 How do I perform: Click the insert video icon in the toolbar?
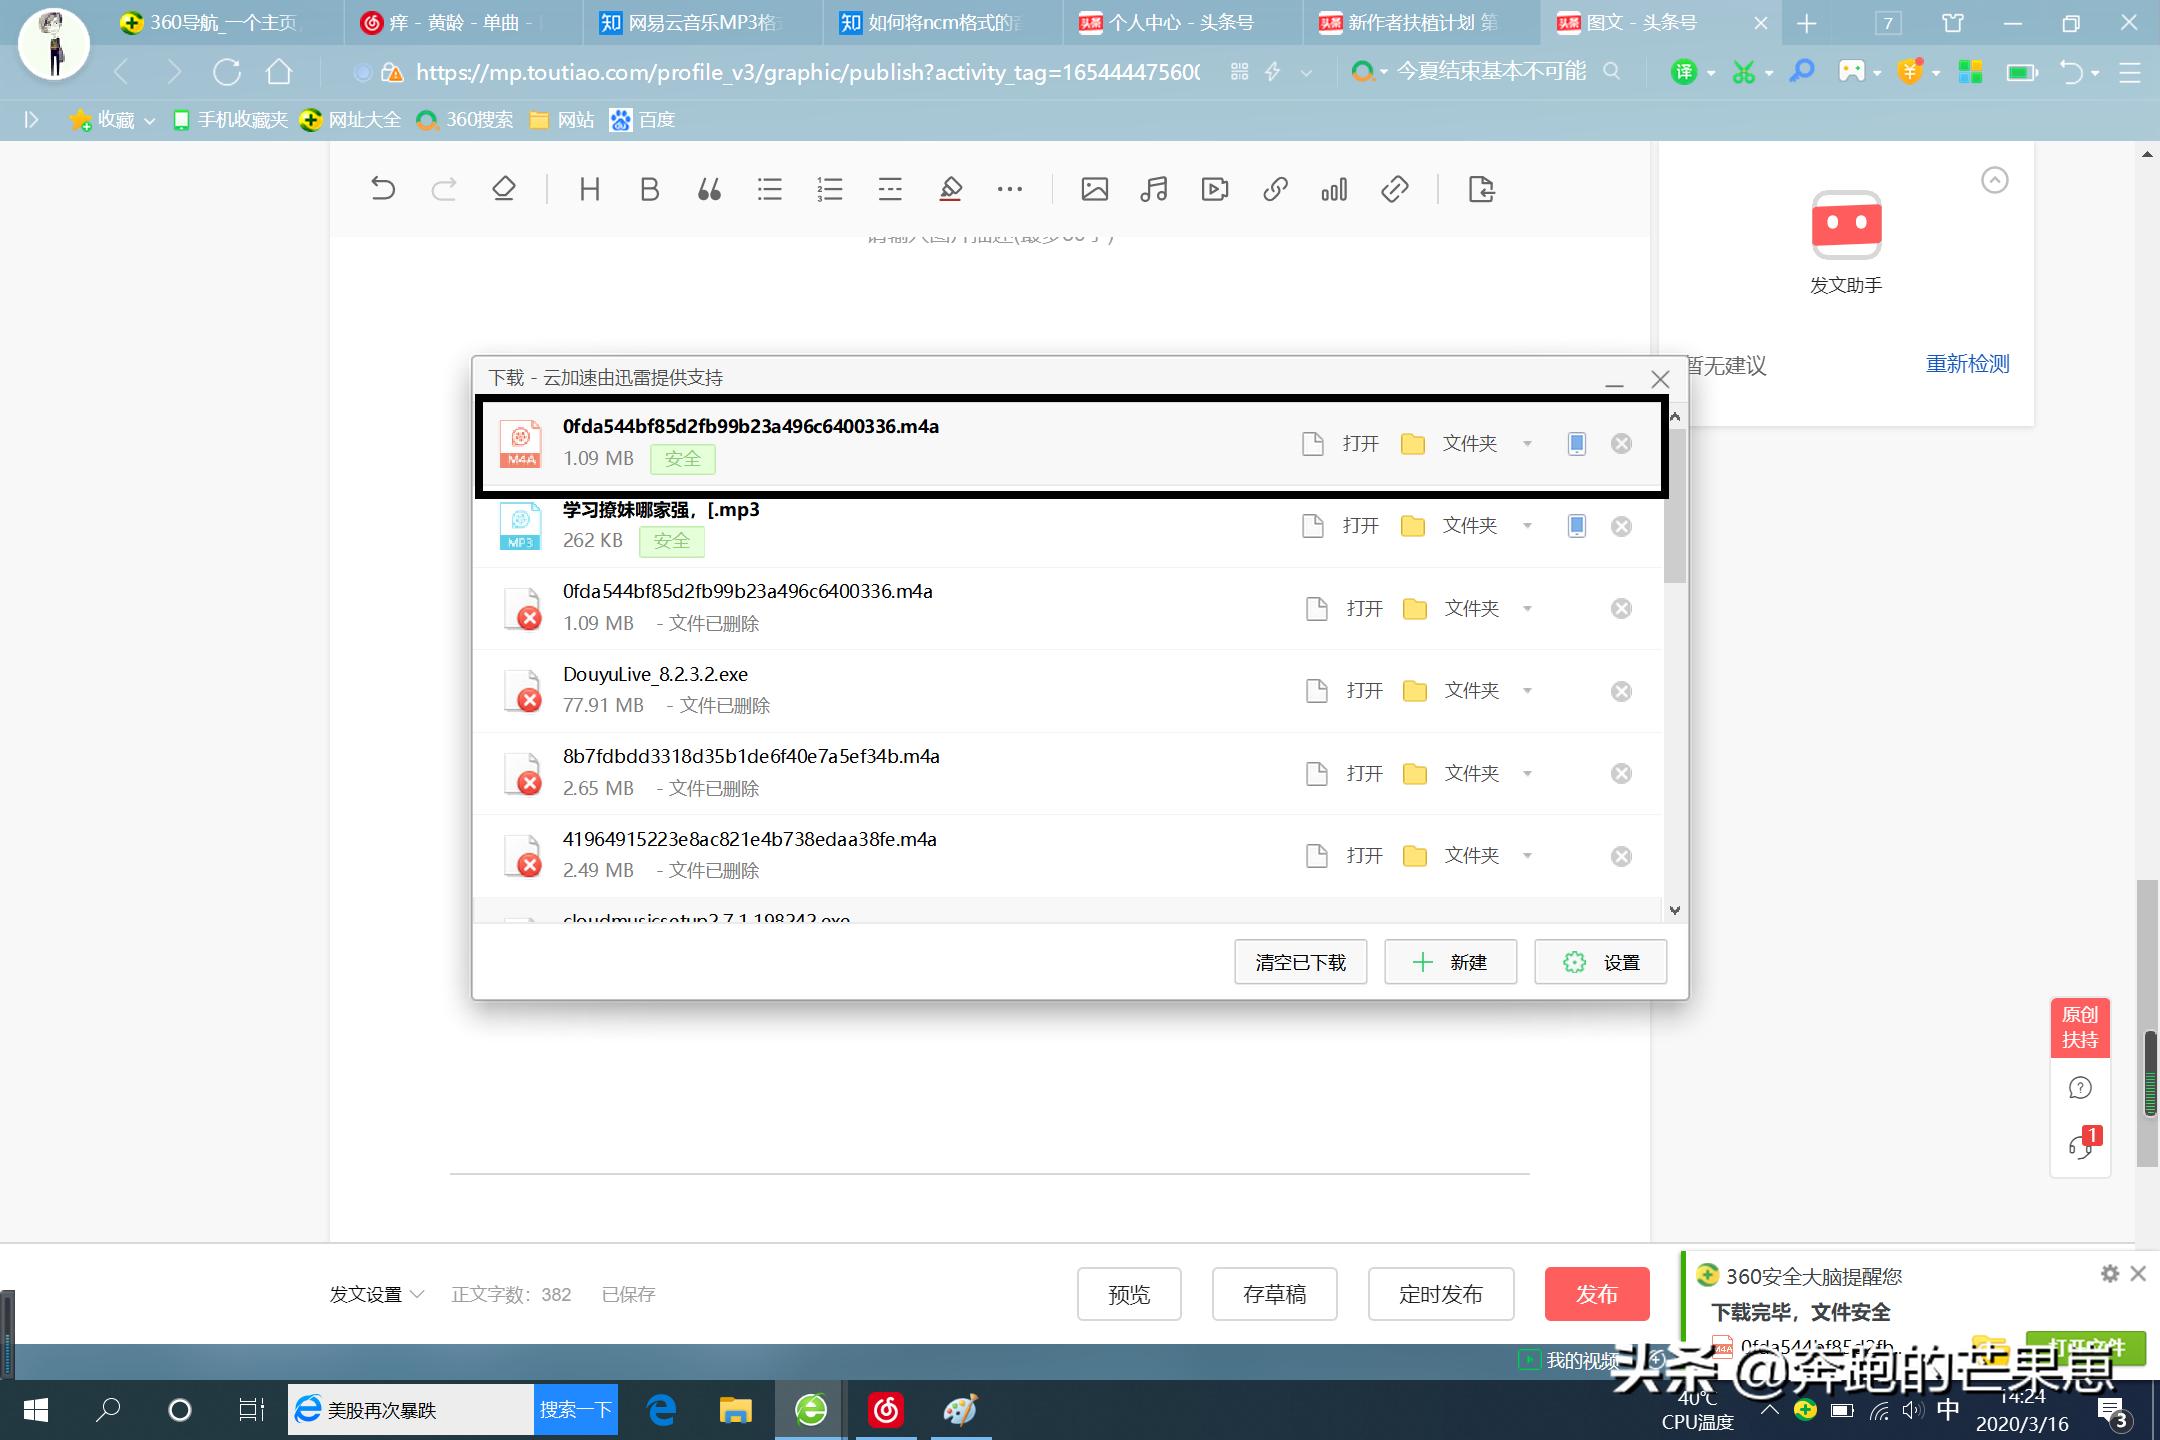click(x=1214, y=189)
